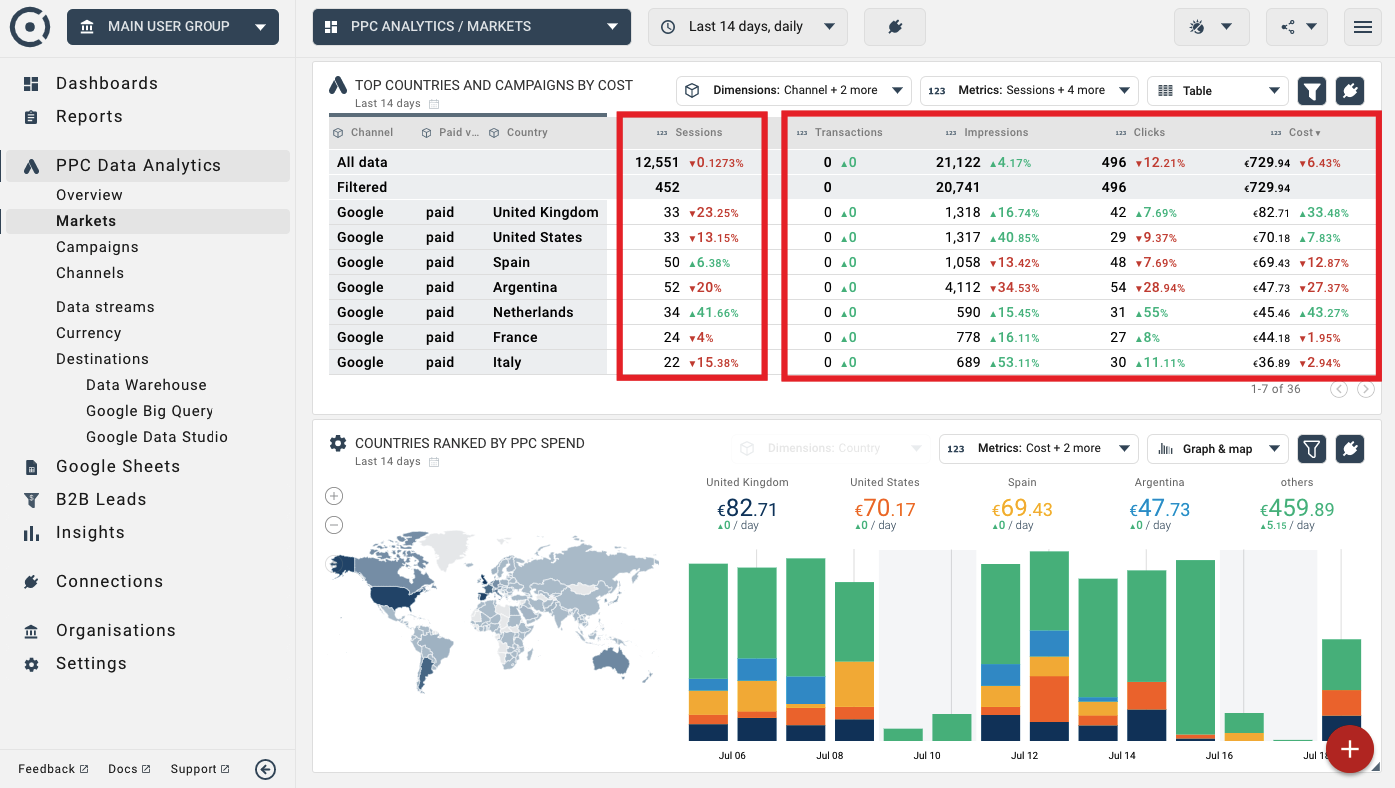Open Insights in sidebar
The width and height of the screenshot is (1395, 788).
pyautogui.click(x=90, y=532)
